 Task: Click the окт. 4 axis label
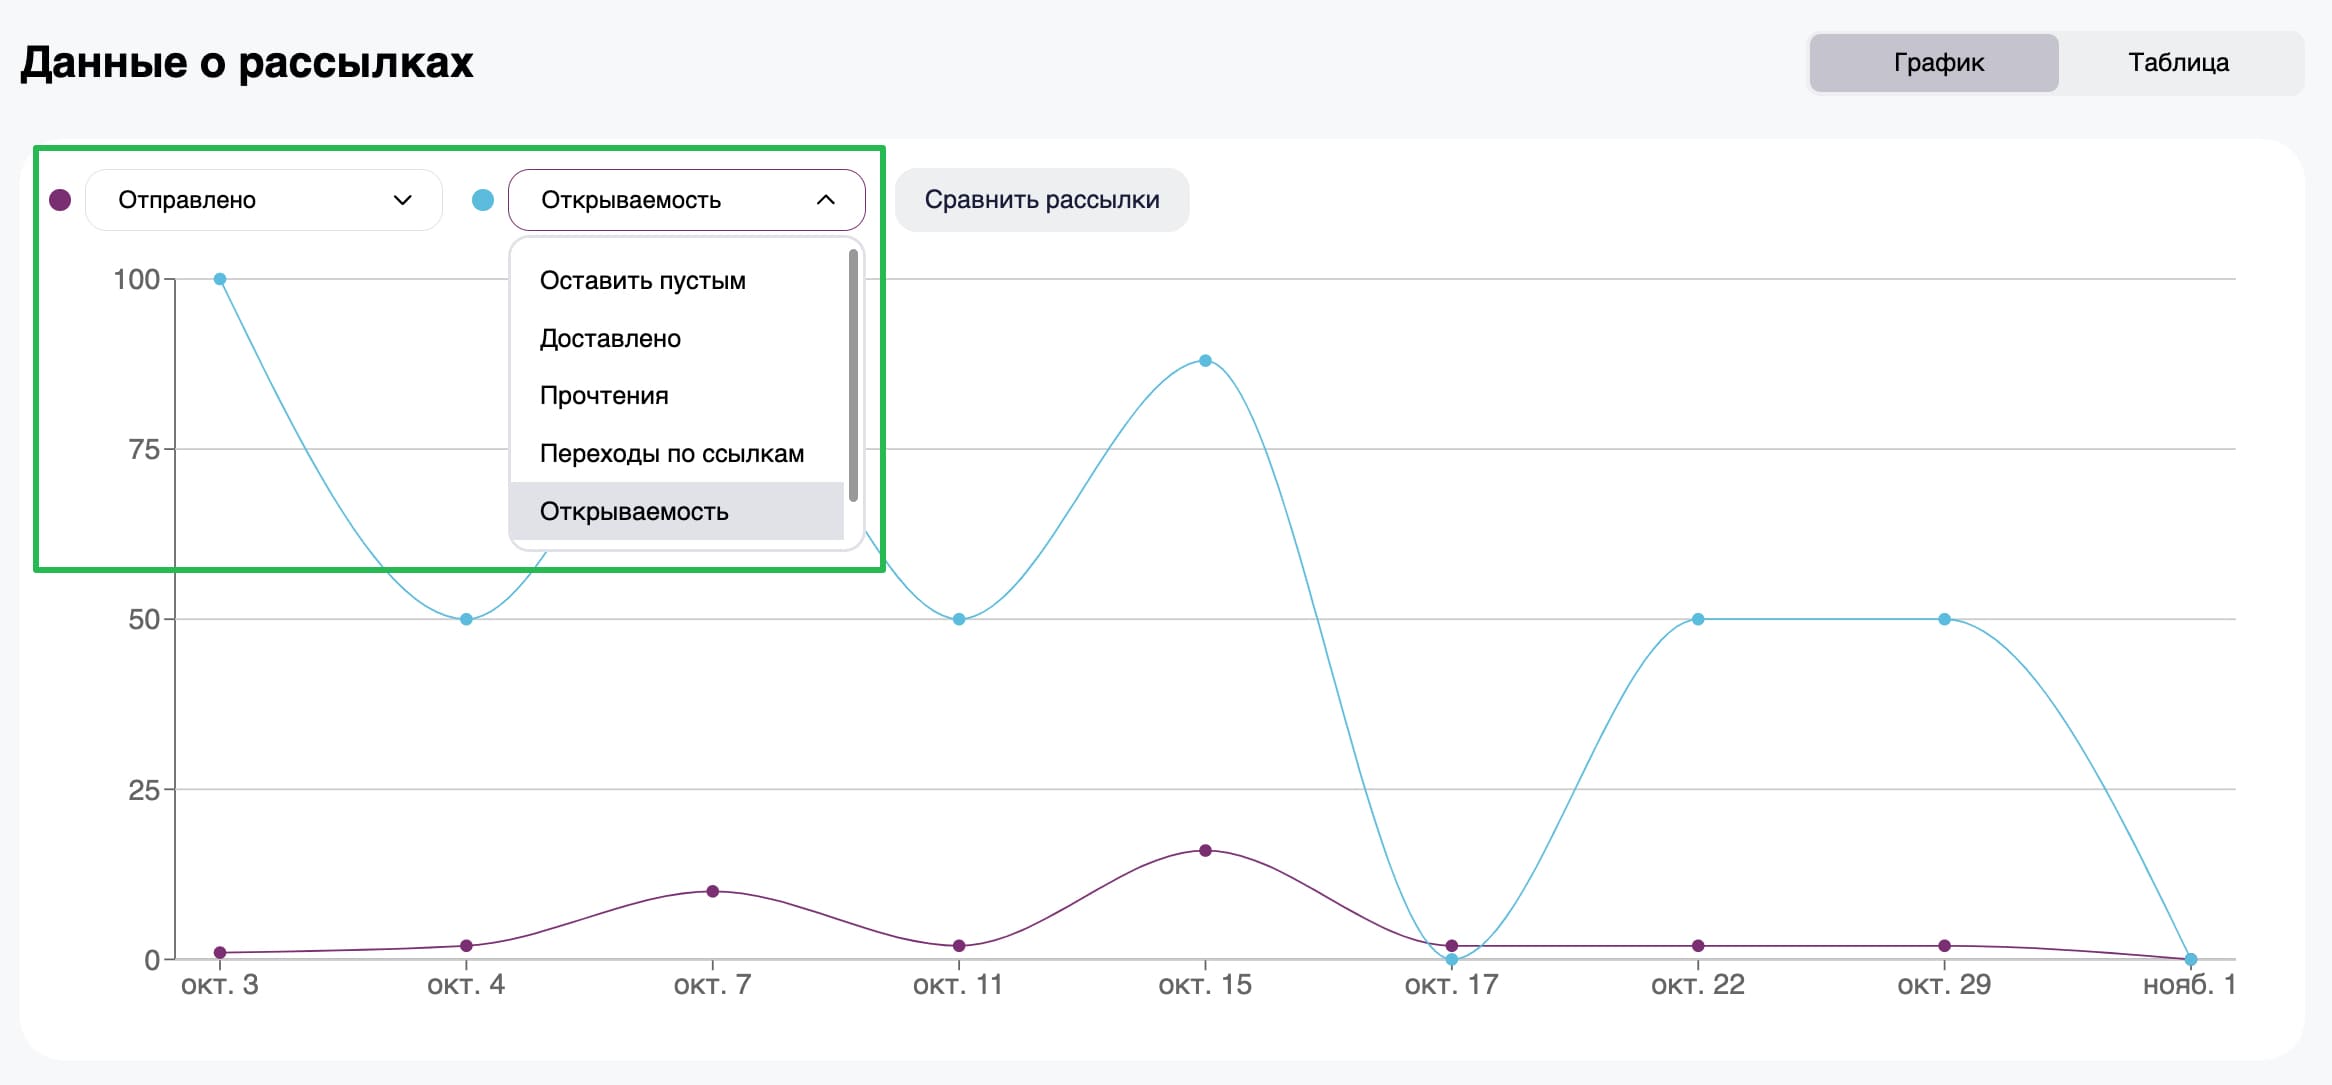click(466, 985)
